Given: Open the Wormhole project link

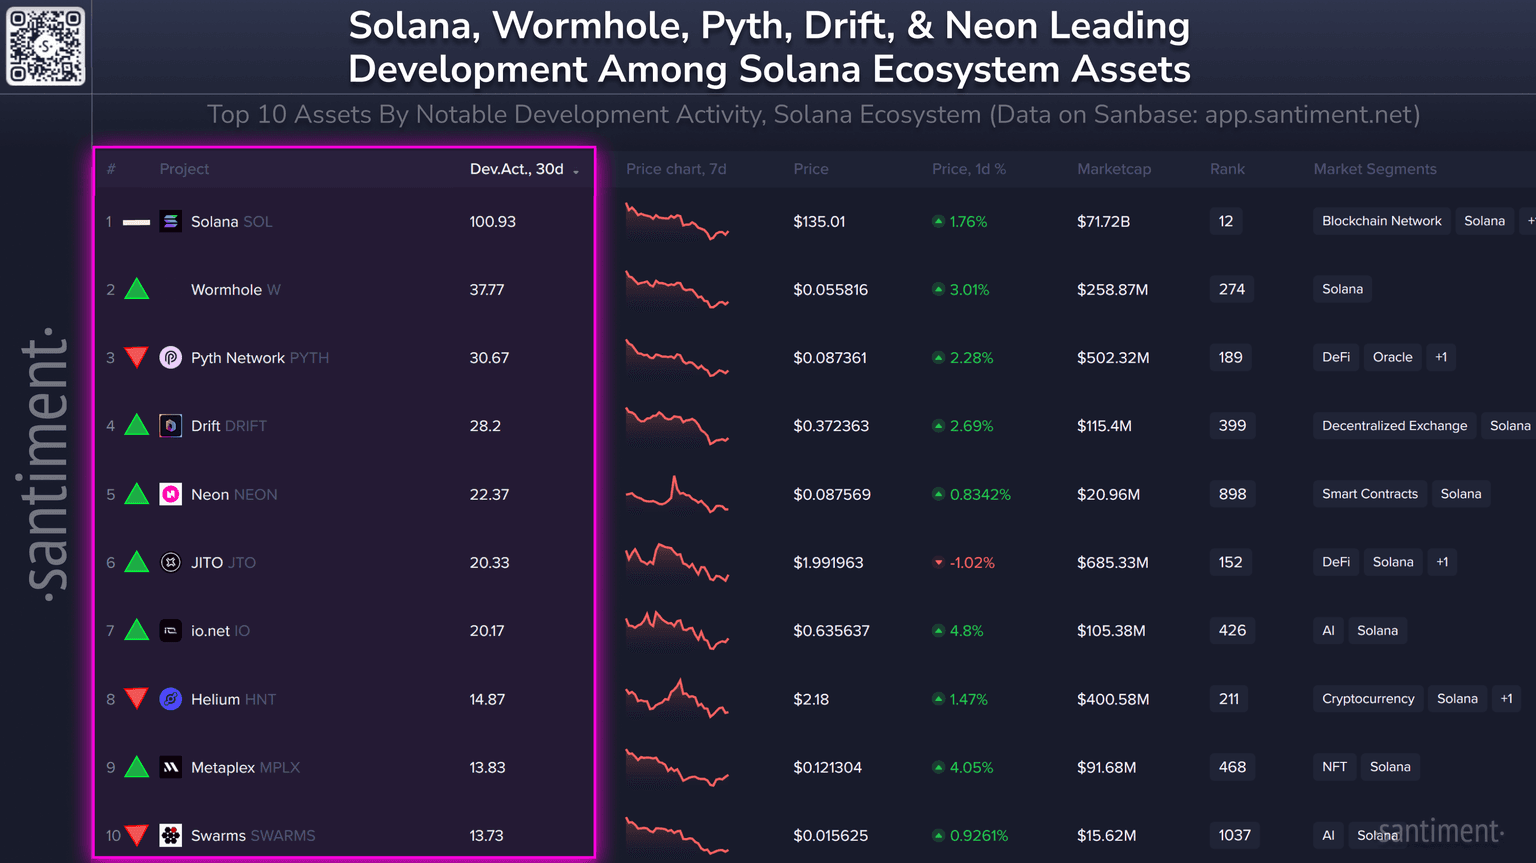Looking at the screenshot, I should pyautogui.click(x=226, y=290).
